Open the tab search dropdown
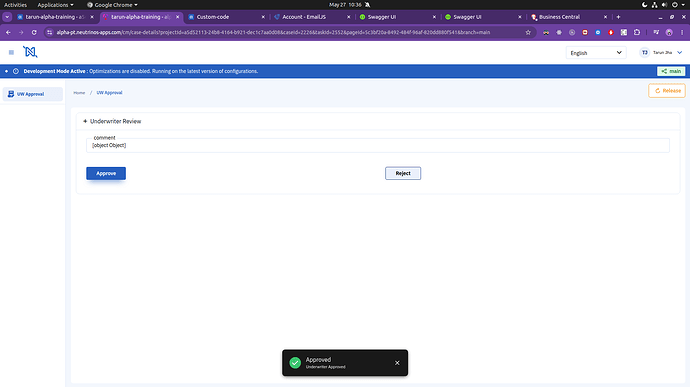Image resolution: width=690 pixels, height=387 pixels. tap(7, 17)
